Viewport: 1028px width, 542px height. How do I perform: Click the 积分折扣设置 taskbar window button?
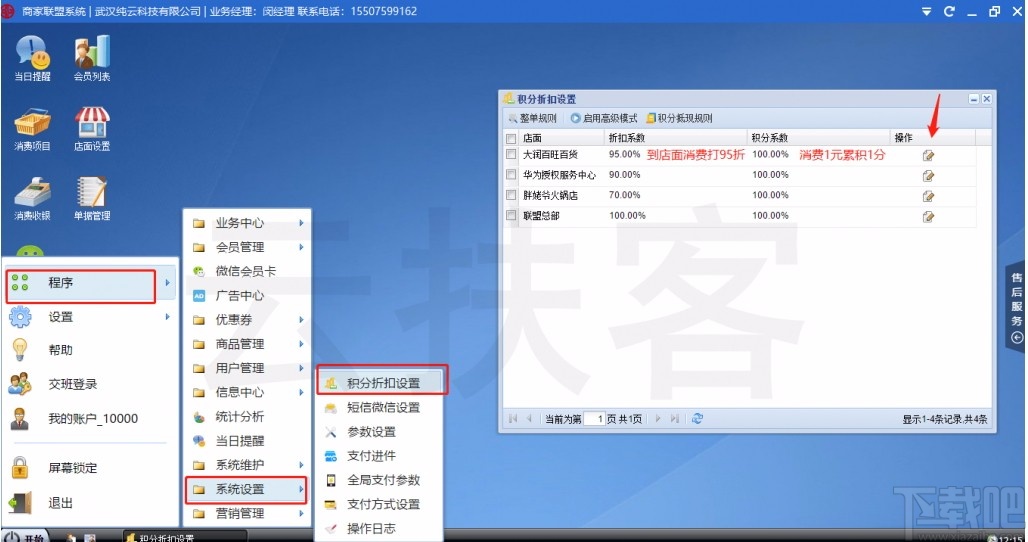click(x=184, y=537)
